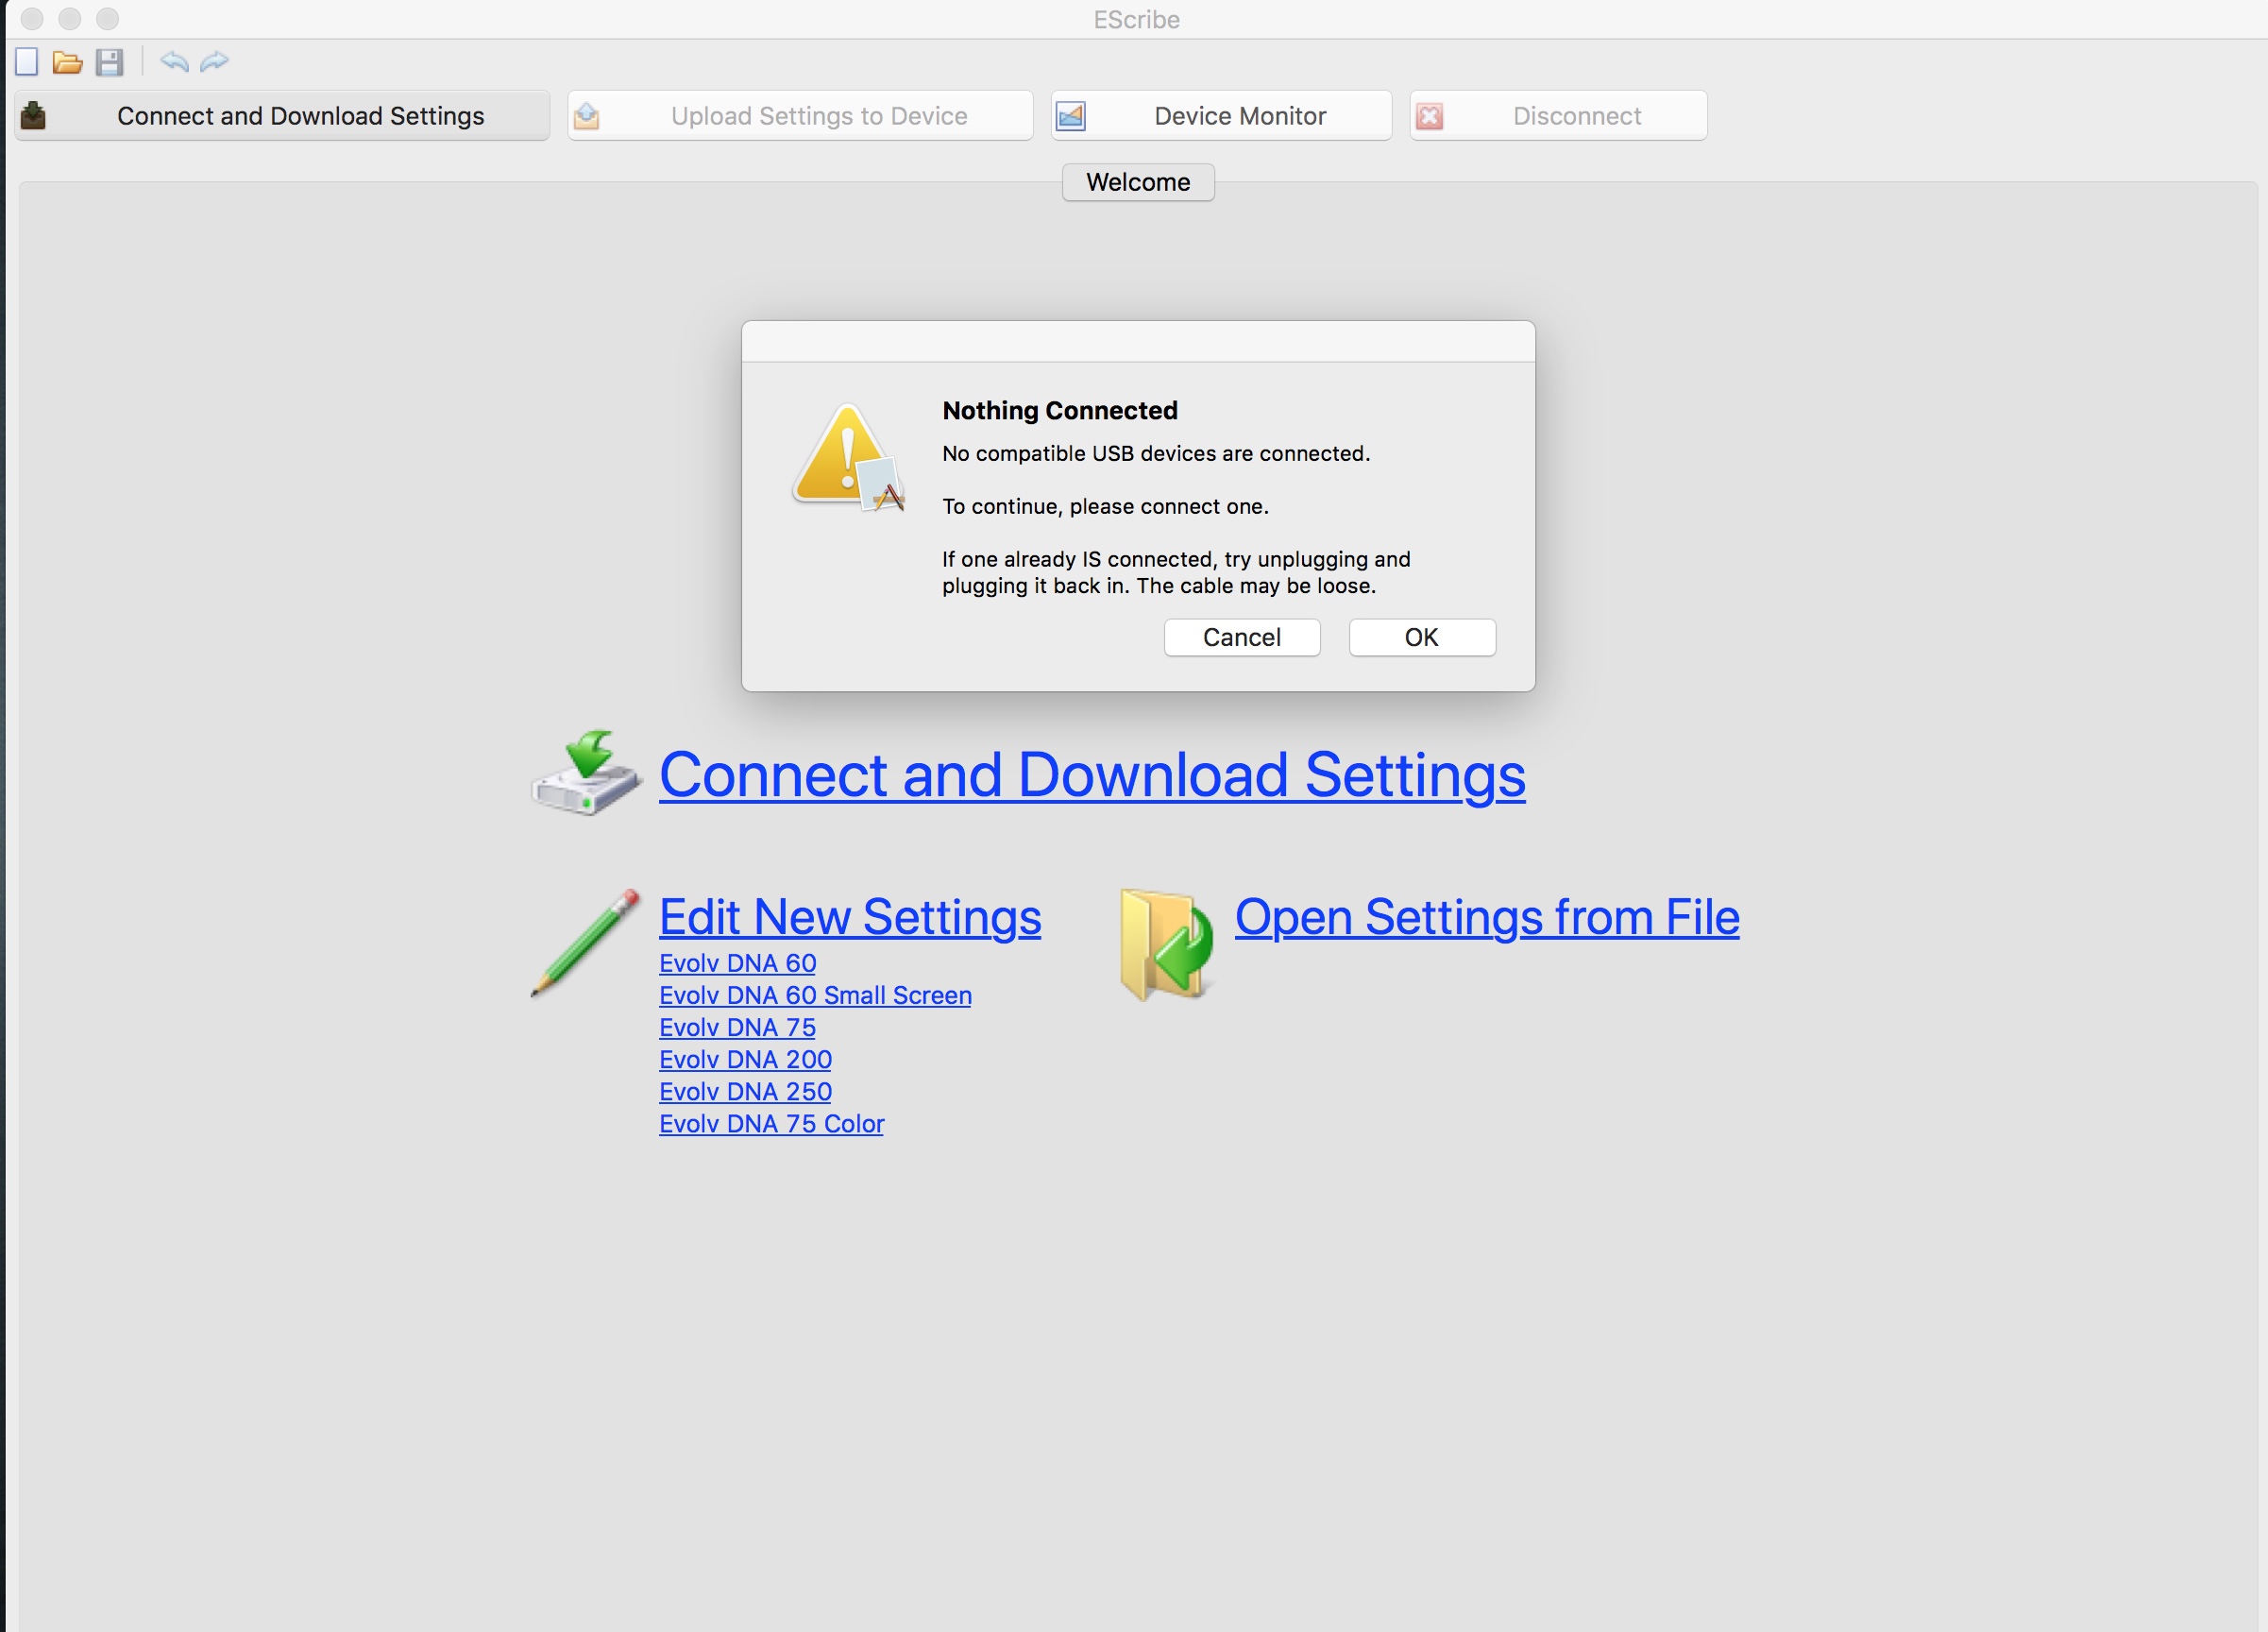Click the EScribe window title
This screenshot has height=1632, width=2268.
[1136, 20]
